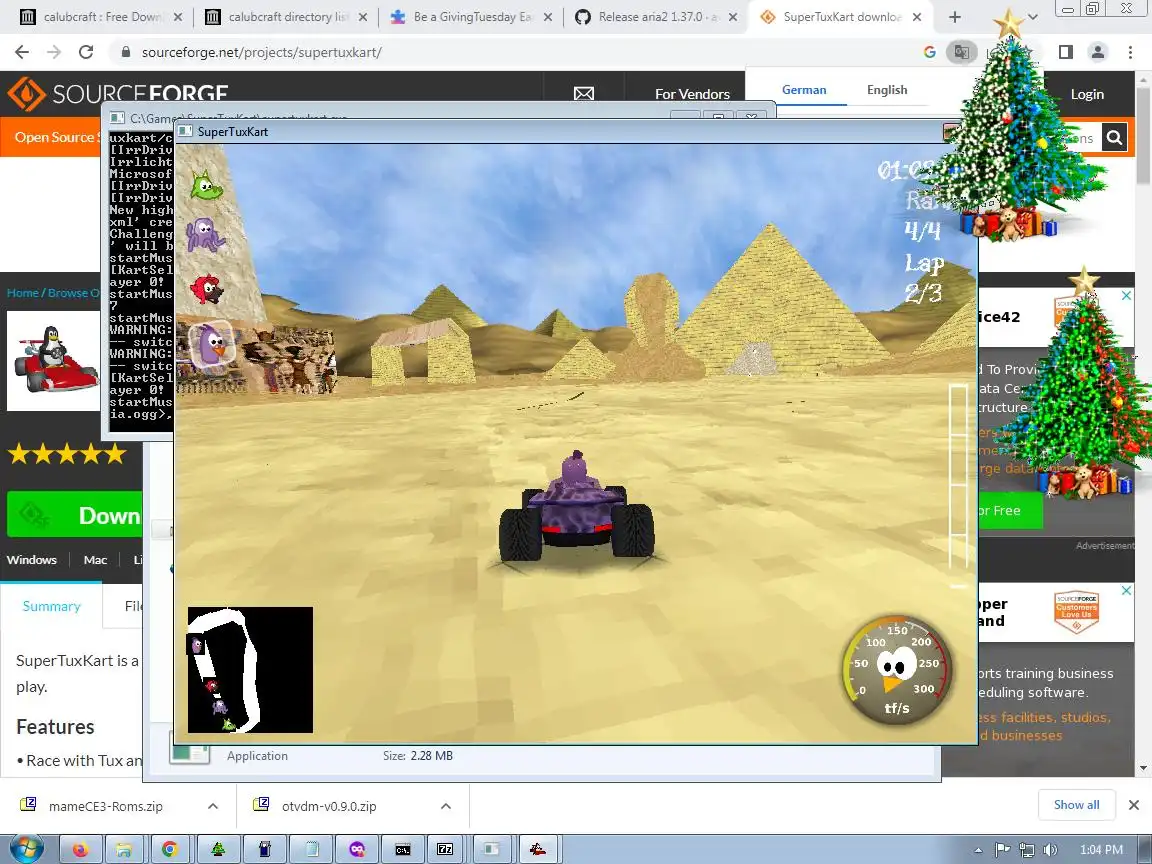Close the top advertisement with X icon
Screen dimensions: 1152x864
[x=1126, y=295]
